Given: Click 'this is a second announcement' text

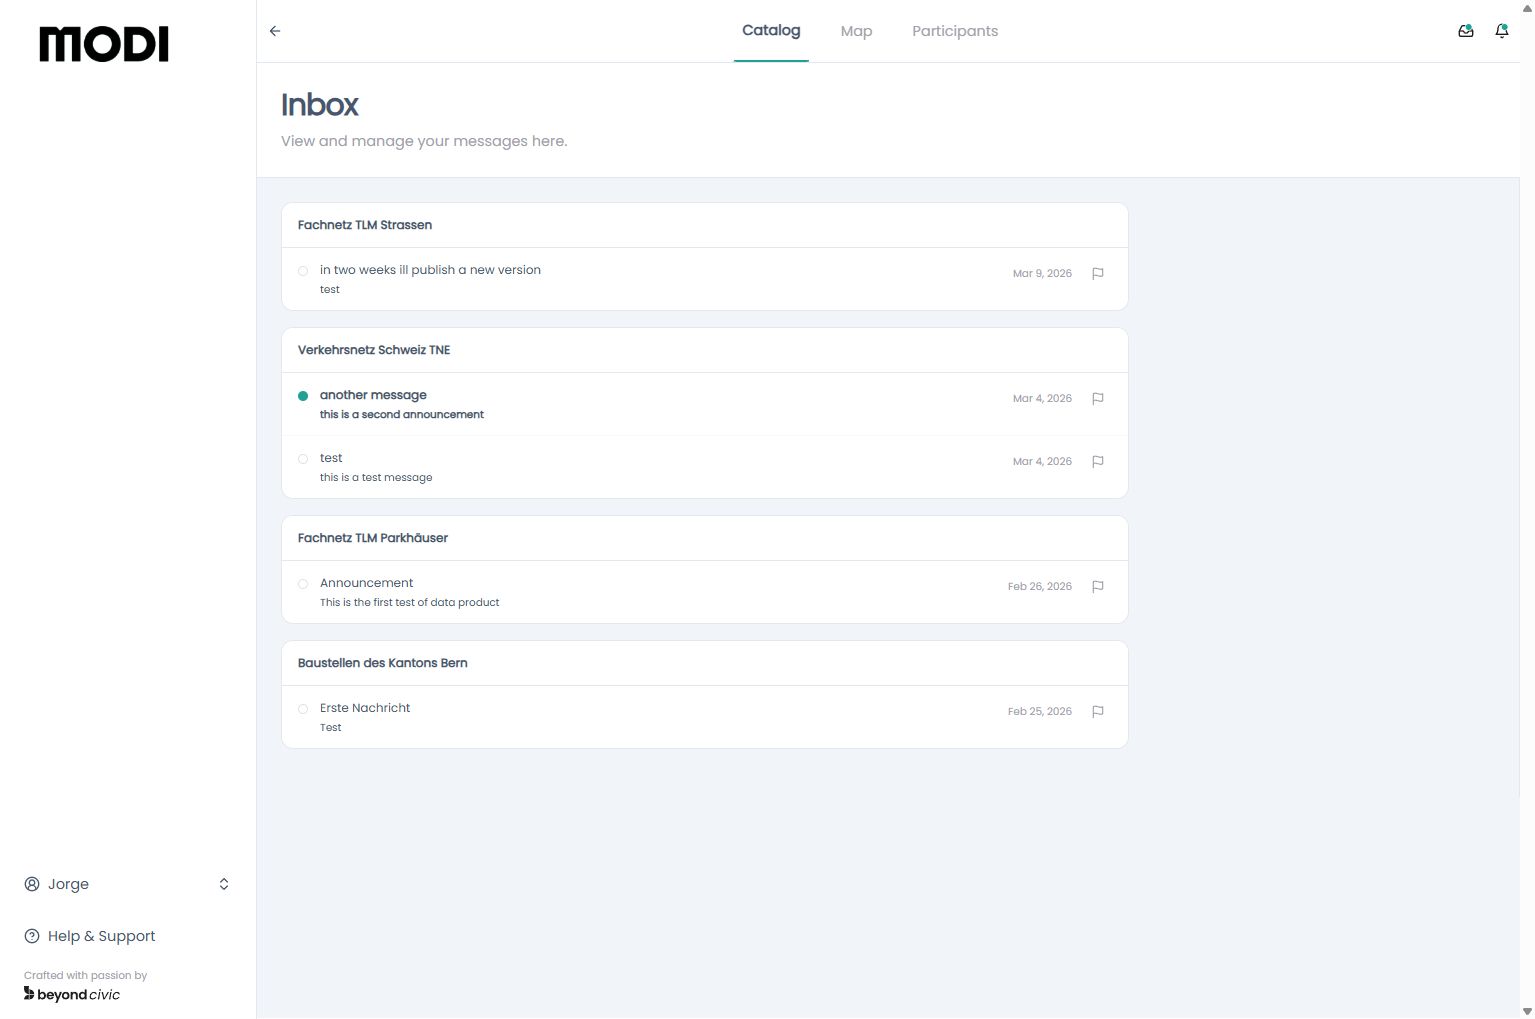Looking at the screenshot, I should [402, 414].
